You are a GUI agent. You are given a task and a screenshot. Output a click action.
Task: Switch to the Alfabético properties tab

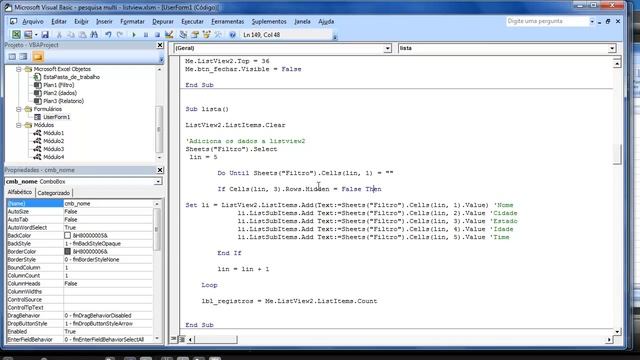20,192
